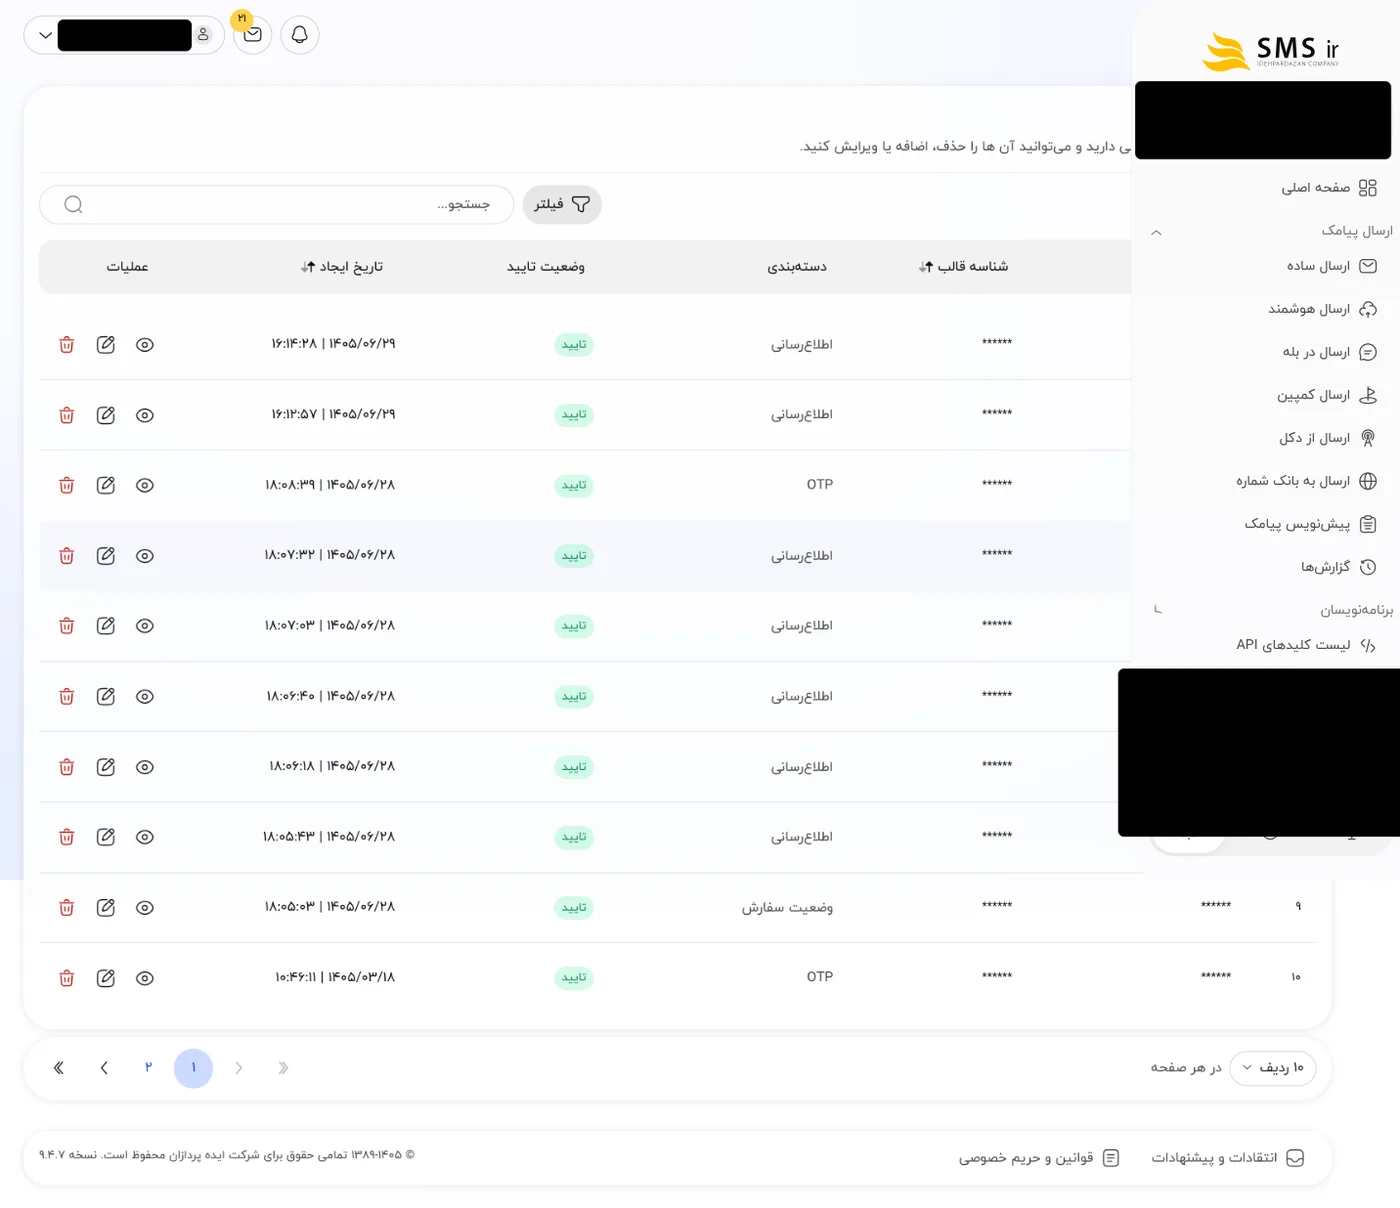The image size is (1400, 1208).
Task: Open انتقادات و پیشنهادات link
Action: pyautogui.click(x=1228, y=1158)
